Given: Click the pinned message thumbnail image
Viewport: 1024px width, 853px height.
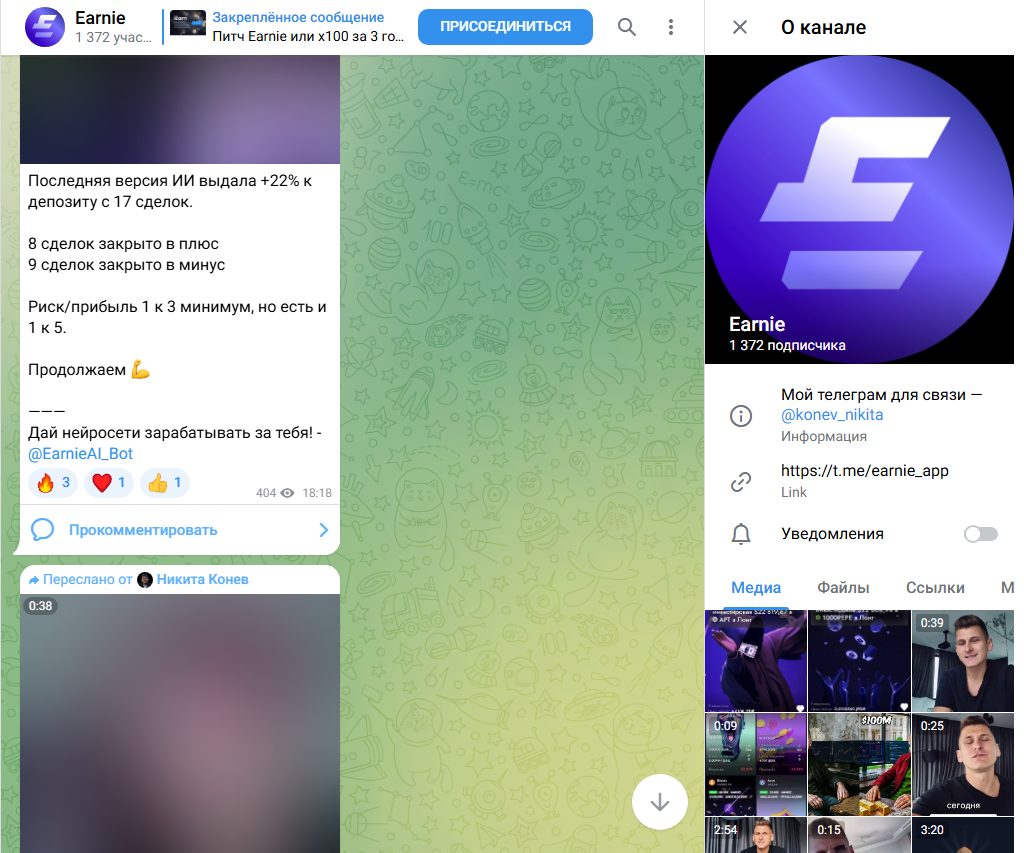Looking at the screenshot, I should point(188,24).
